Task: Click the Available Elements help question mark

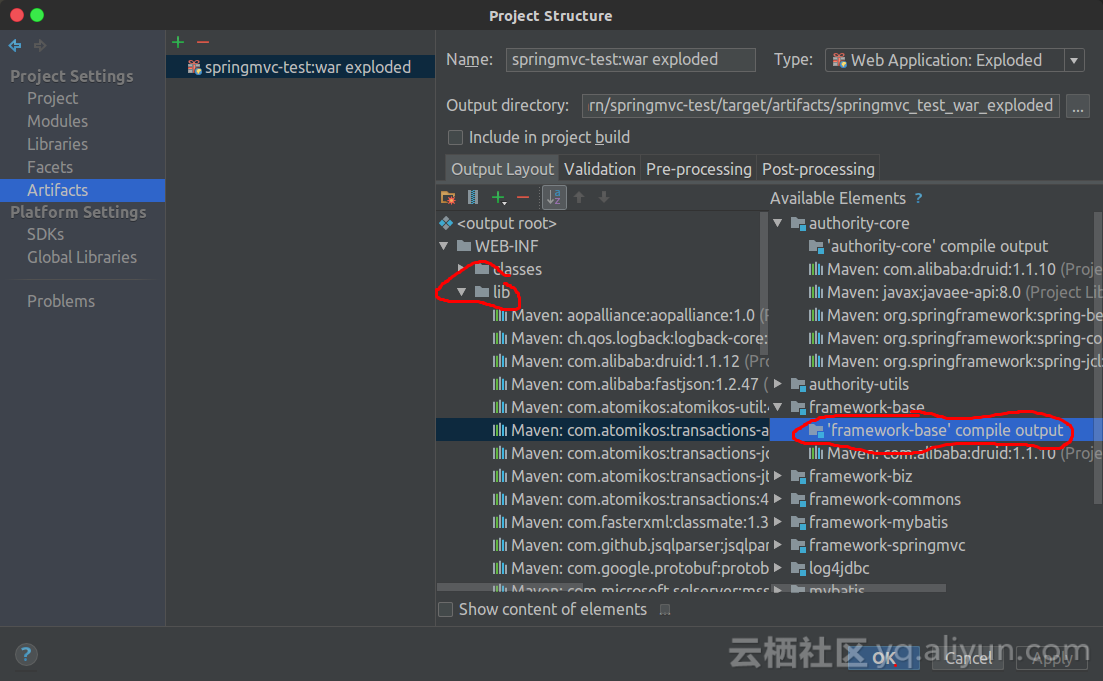Action: tap(918, 198)
